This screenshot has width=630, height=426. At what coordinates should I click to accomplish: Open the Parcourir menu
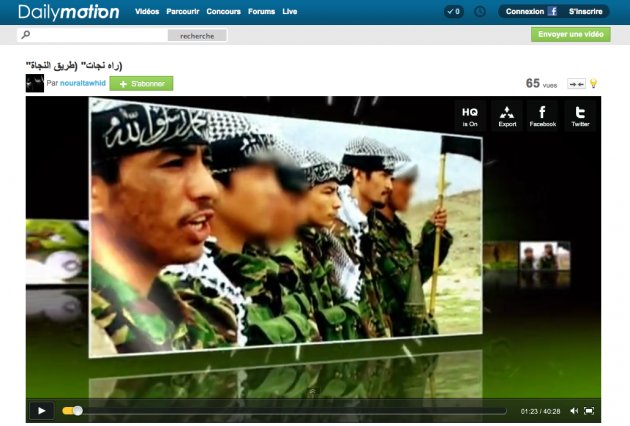pos(183,12)
